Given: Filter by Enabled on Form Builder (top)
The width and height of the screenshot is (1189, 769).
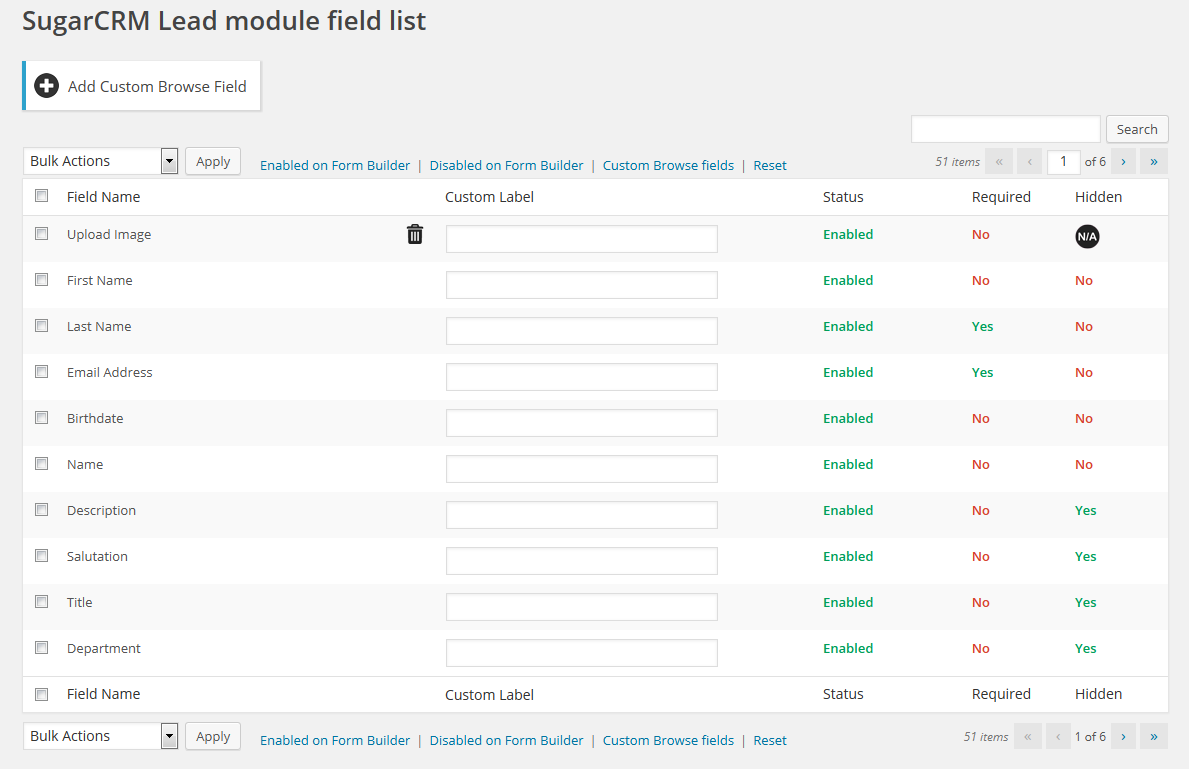Looking at the screenshot, I should (x=335, y=165).
